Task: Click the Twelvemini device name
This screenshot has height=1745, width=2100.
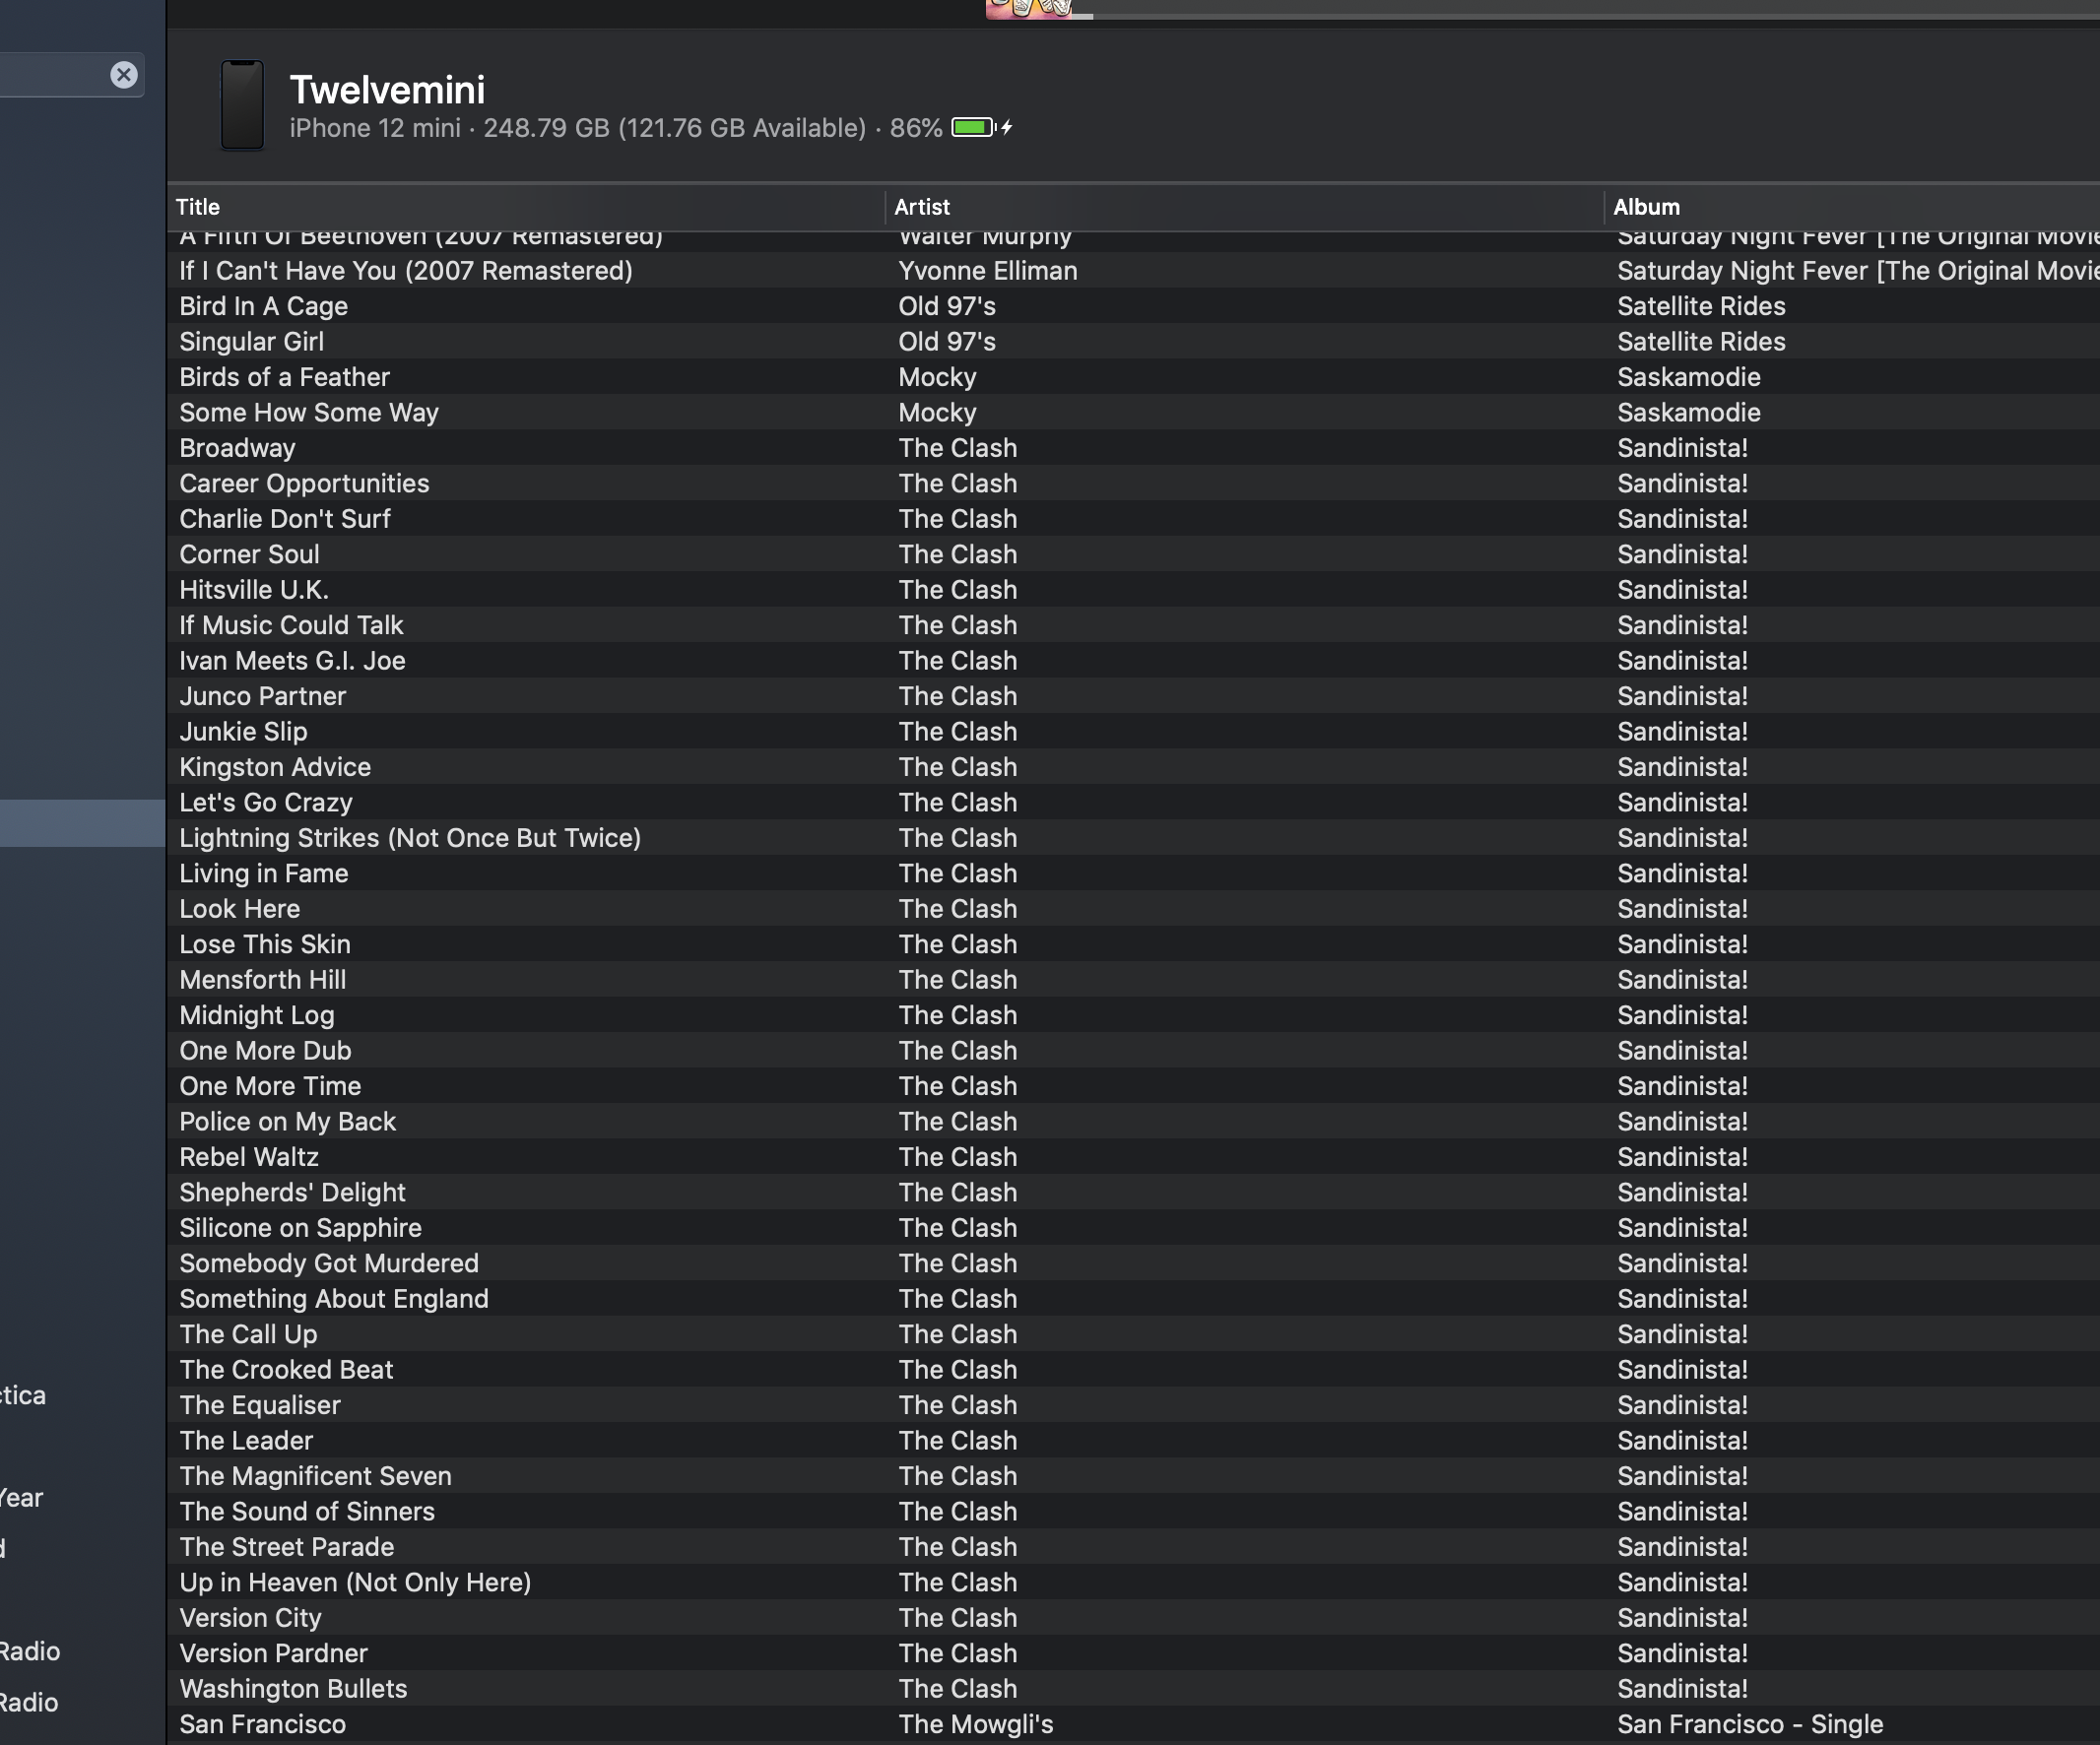Action: point(387,90)
